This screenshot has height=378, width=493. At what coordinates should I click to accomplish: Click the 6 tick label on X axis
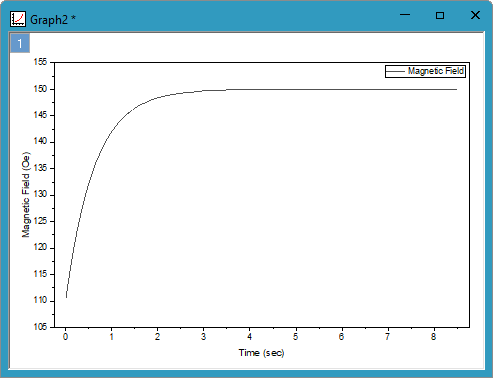pos(341,337)
